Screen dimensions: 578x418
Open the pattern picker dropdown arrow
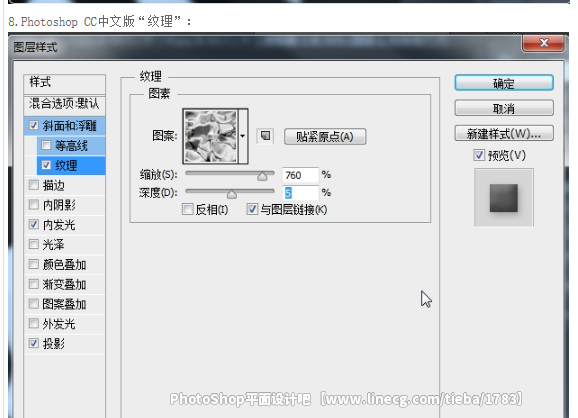[243, 136]
